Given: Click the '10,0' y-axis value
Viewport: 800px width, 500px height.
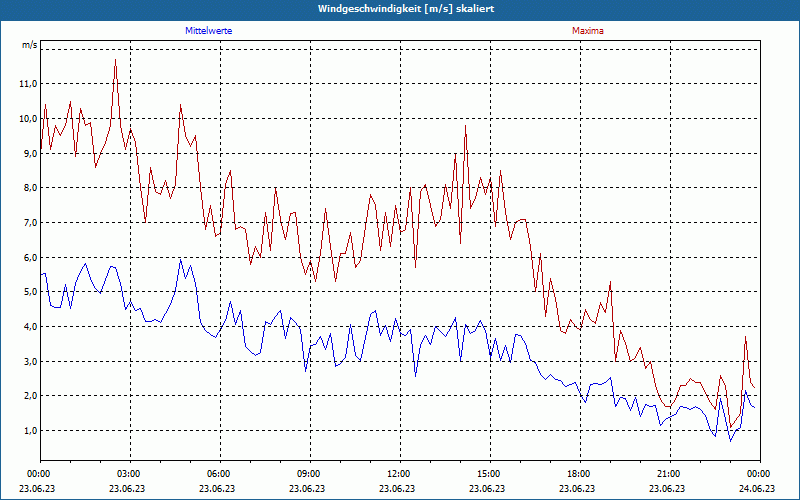Looking at the screenshot, I should [28, 118].
